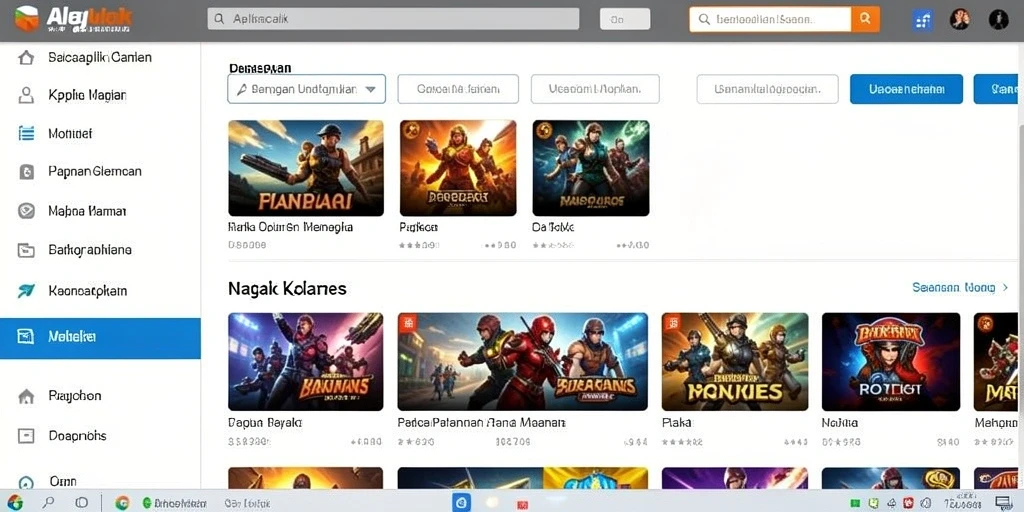Image resolution: width=1024 pixels, height=512 pixels.
Task: Click the app logo in the header
Action: point(27,19)
